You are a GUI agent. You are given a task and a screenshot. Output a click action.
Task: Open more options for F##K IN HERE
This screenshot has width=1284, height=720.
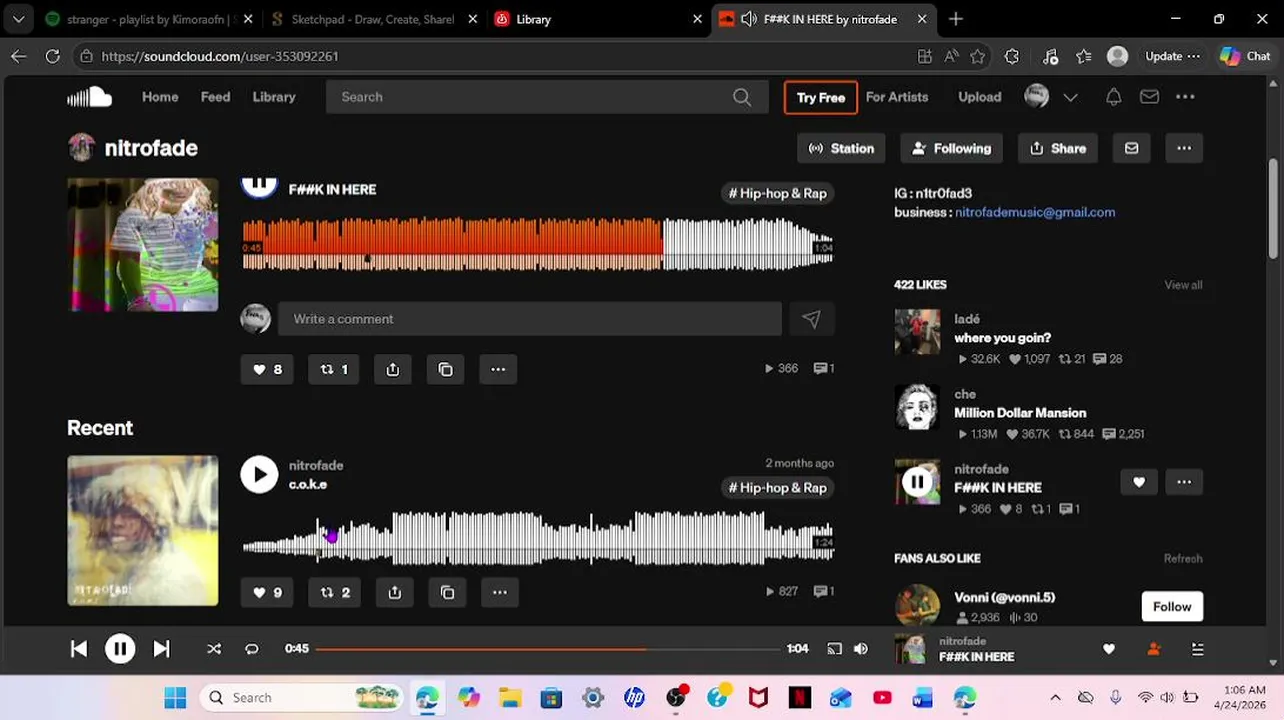click(498, 369)
